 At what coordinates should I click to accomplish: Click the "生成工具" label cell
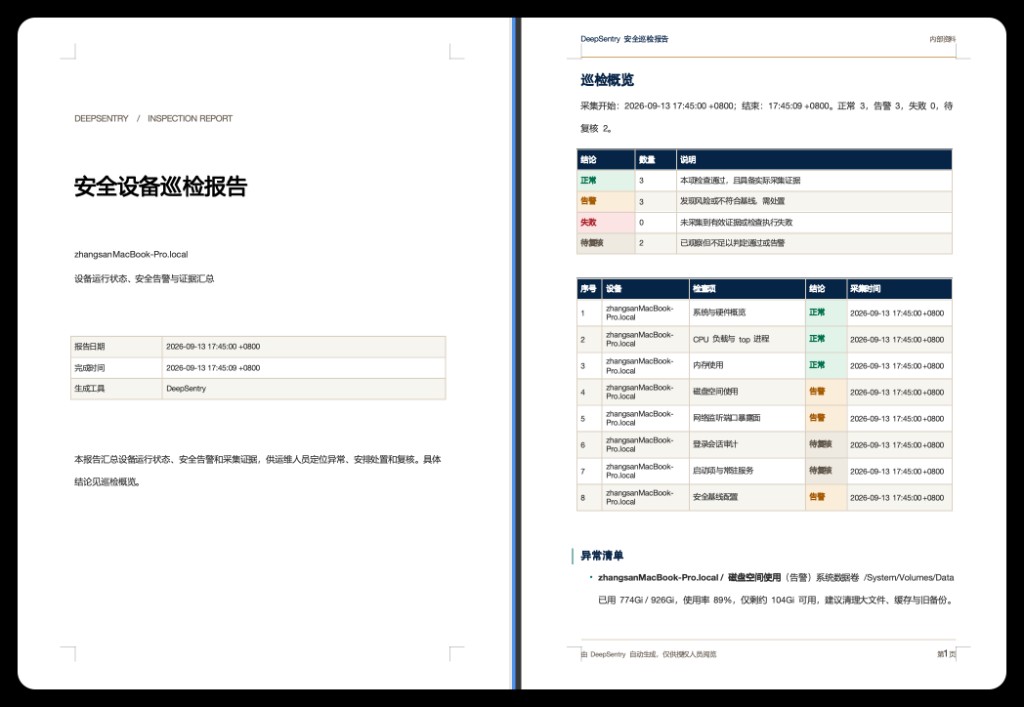(116, 388)
